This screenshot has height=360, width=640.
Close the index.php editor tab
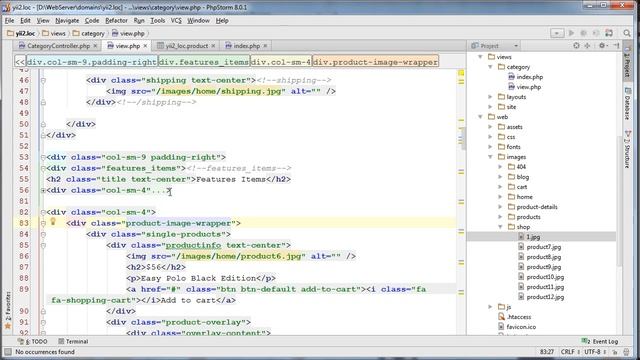(x=265, y=46)
